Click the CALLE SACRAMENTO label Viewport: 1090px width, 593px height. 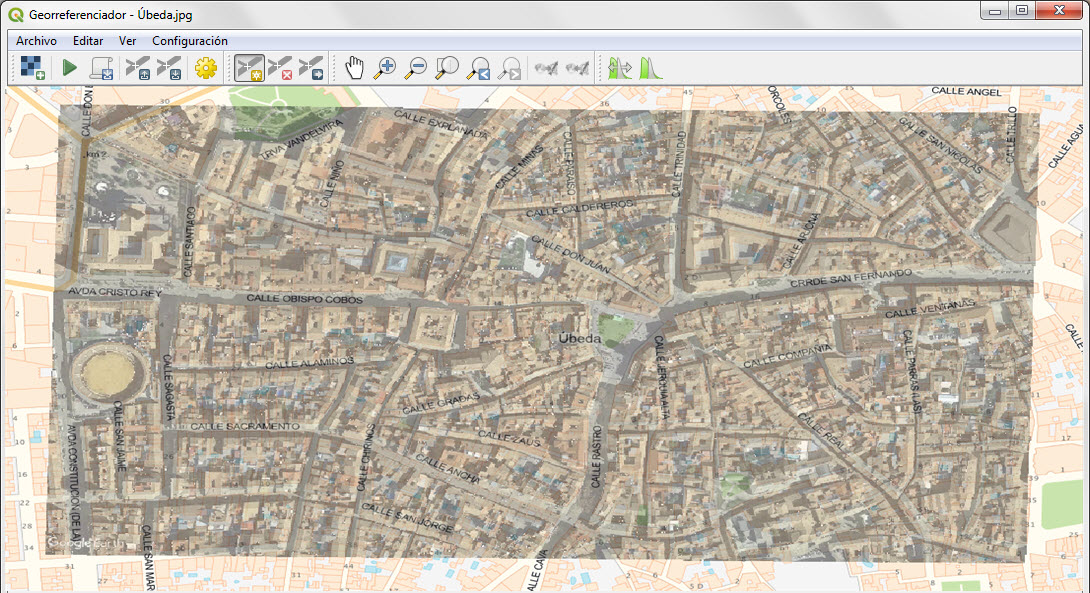(x=245, y=426)
